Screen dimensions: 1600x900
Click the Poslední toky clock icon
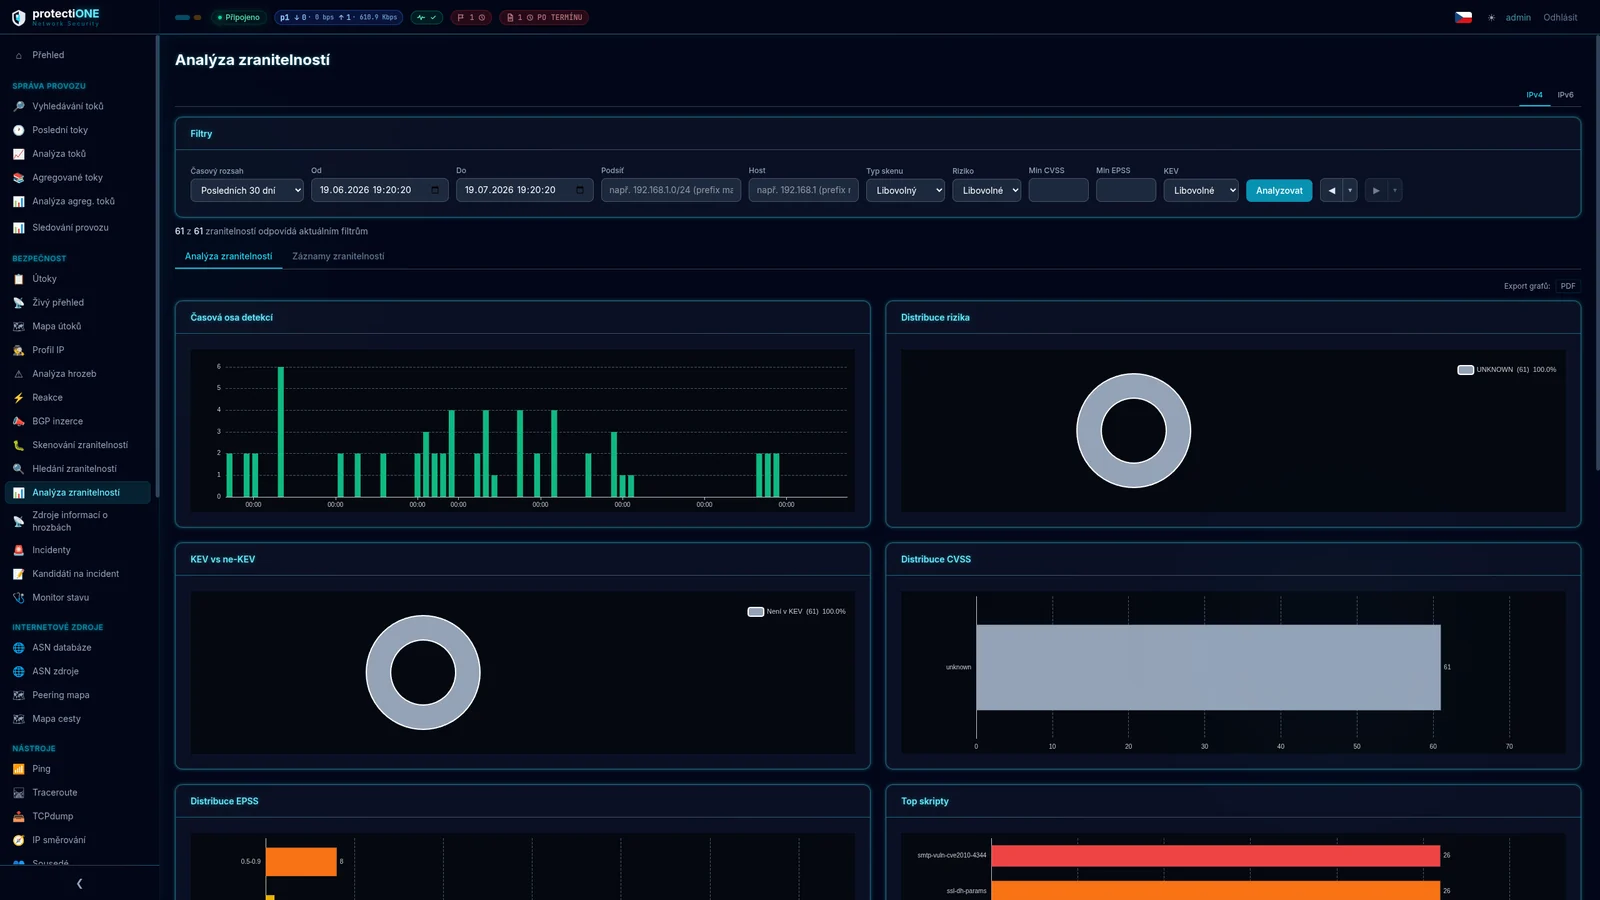click(18, 130)
